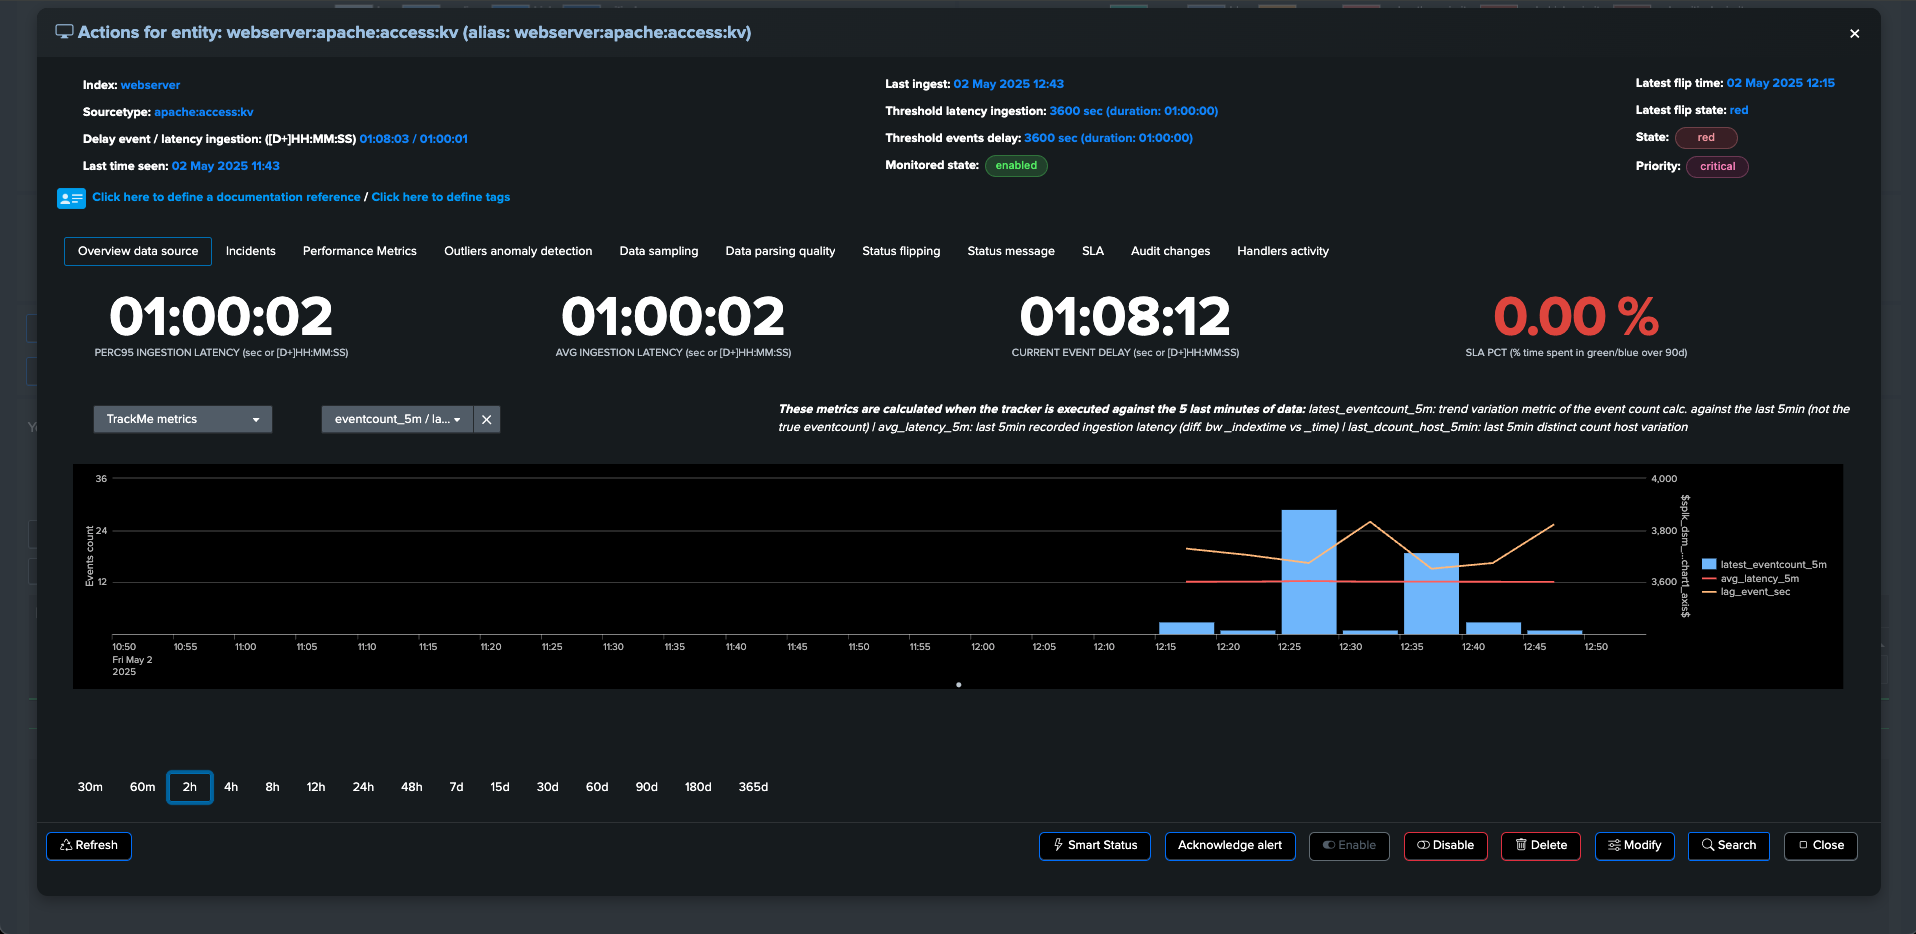The image size is (1916, 934).
Task: Expand the TrackMe metrics dropdown
Action: point(183,419)
